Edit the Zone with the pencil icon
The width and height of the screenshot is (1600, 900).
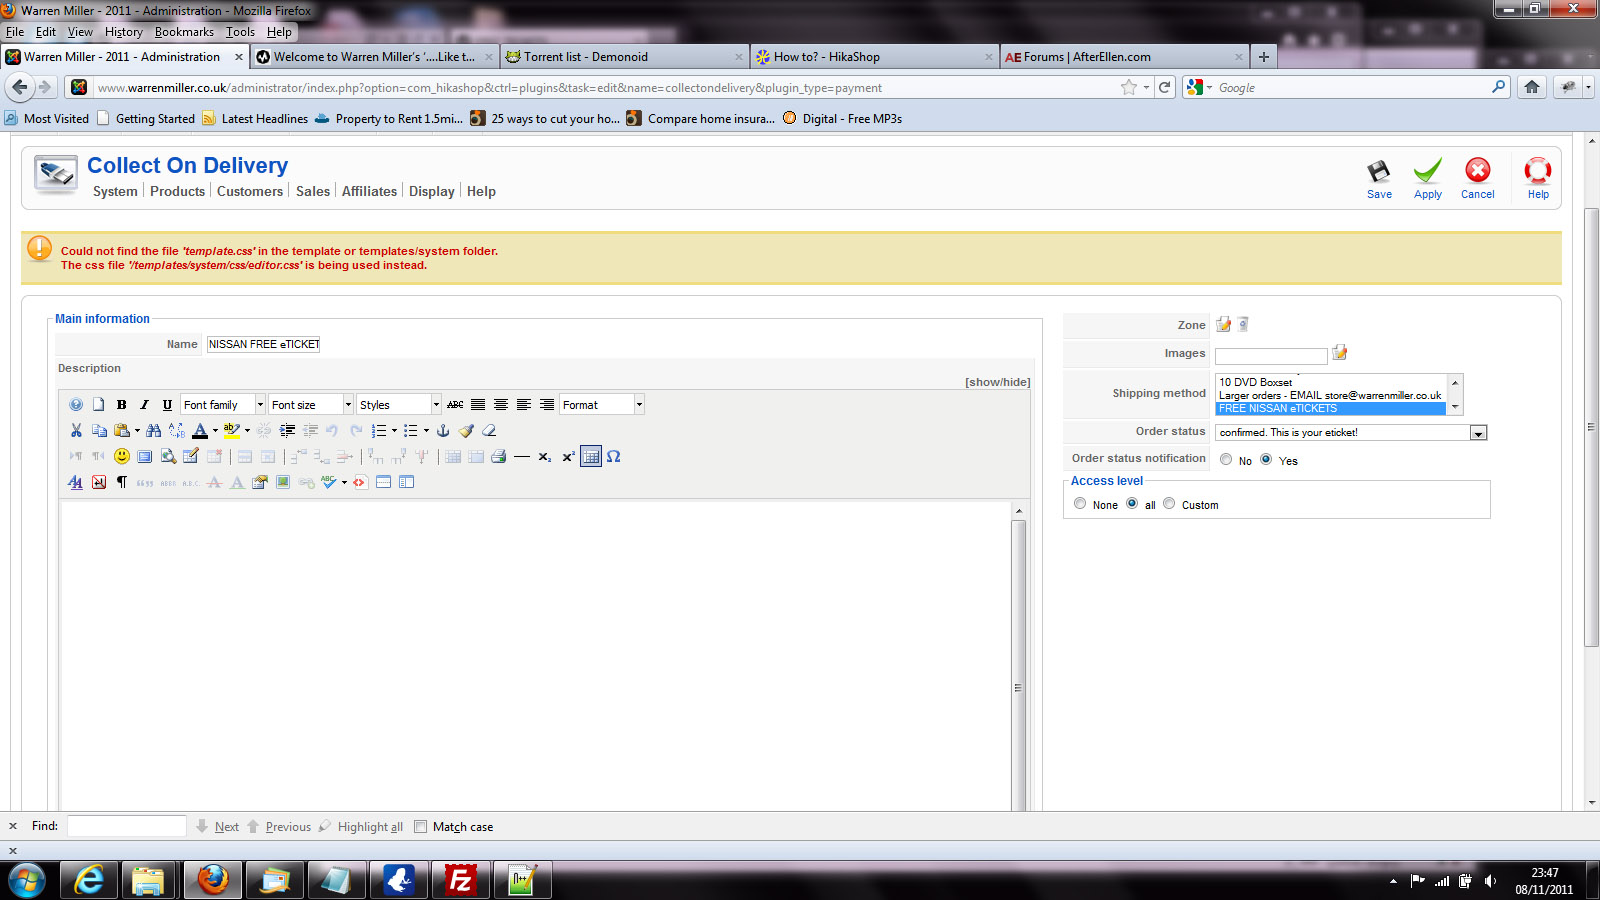(1224, 324)
